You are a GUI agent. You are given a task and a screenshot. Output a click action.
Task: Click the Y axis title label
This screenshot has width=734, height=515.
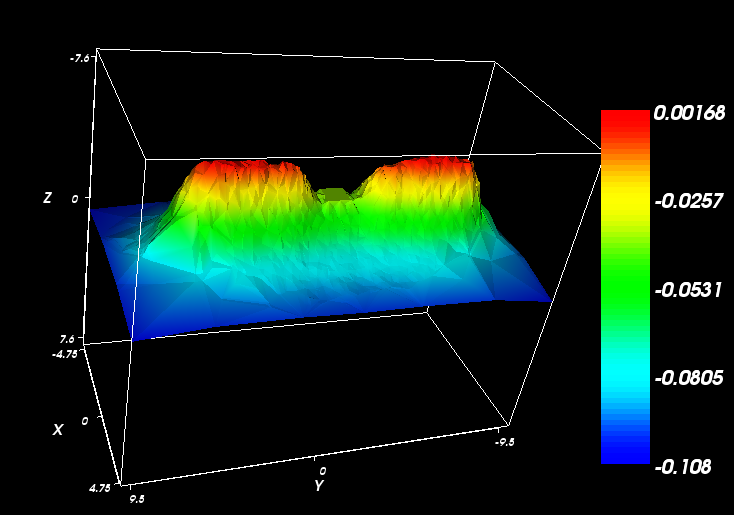click(x=318, y=486)
